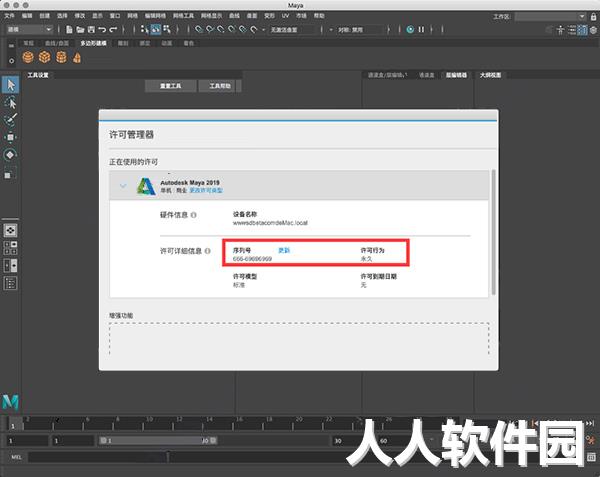Screen dimensions: 600x477
Task: Click the orange cone shelf icon
Action: coord(77,58)
